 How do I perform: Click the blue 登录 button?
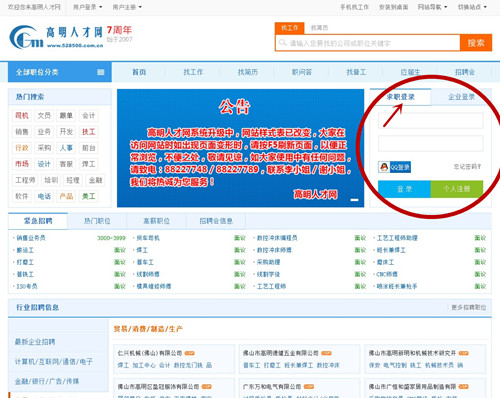click(x=404, y=189)
